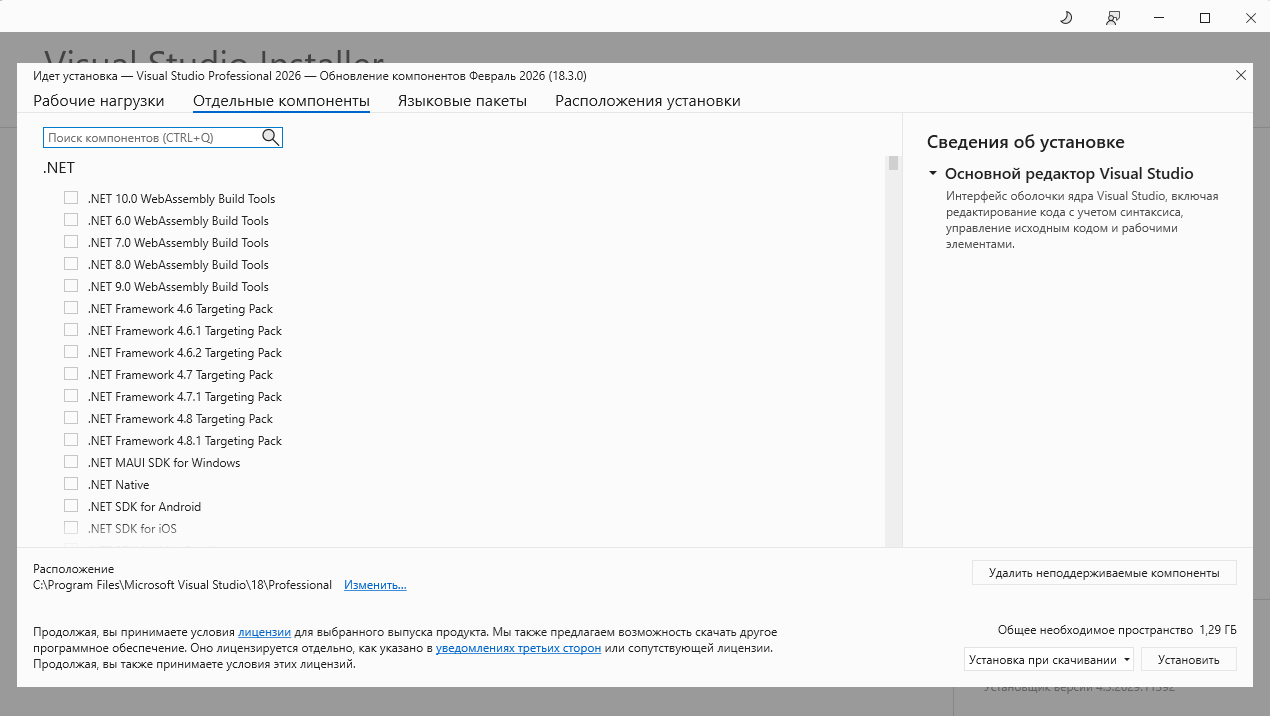Toggle dark theme moon icon

pos(1066,17)
